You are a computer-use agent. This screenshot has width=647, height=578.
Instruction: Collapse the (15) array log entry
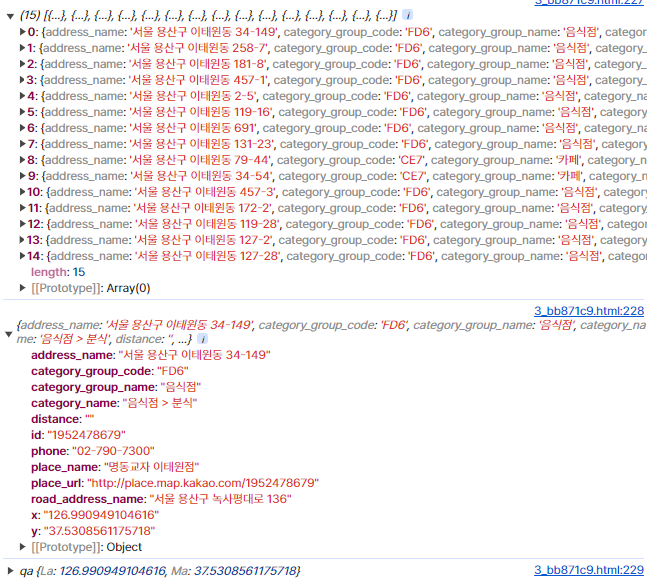tap(10, 17)
